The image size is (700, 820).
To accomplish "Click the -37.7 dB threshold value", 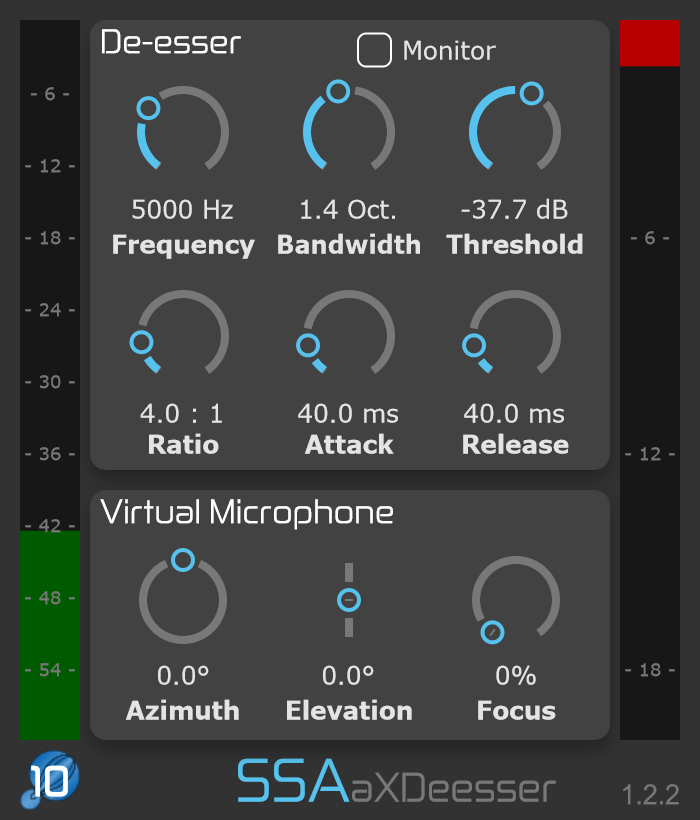I will pos(515,210).
